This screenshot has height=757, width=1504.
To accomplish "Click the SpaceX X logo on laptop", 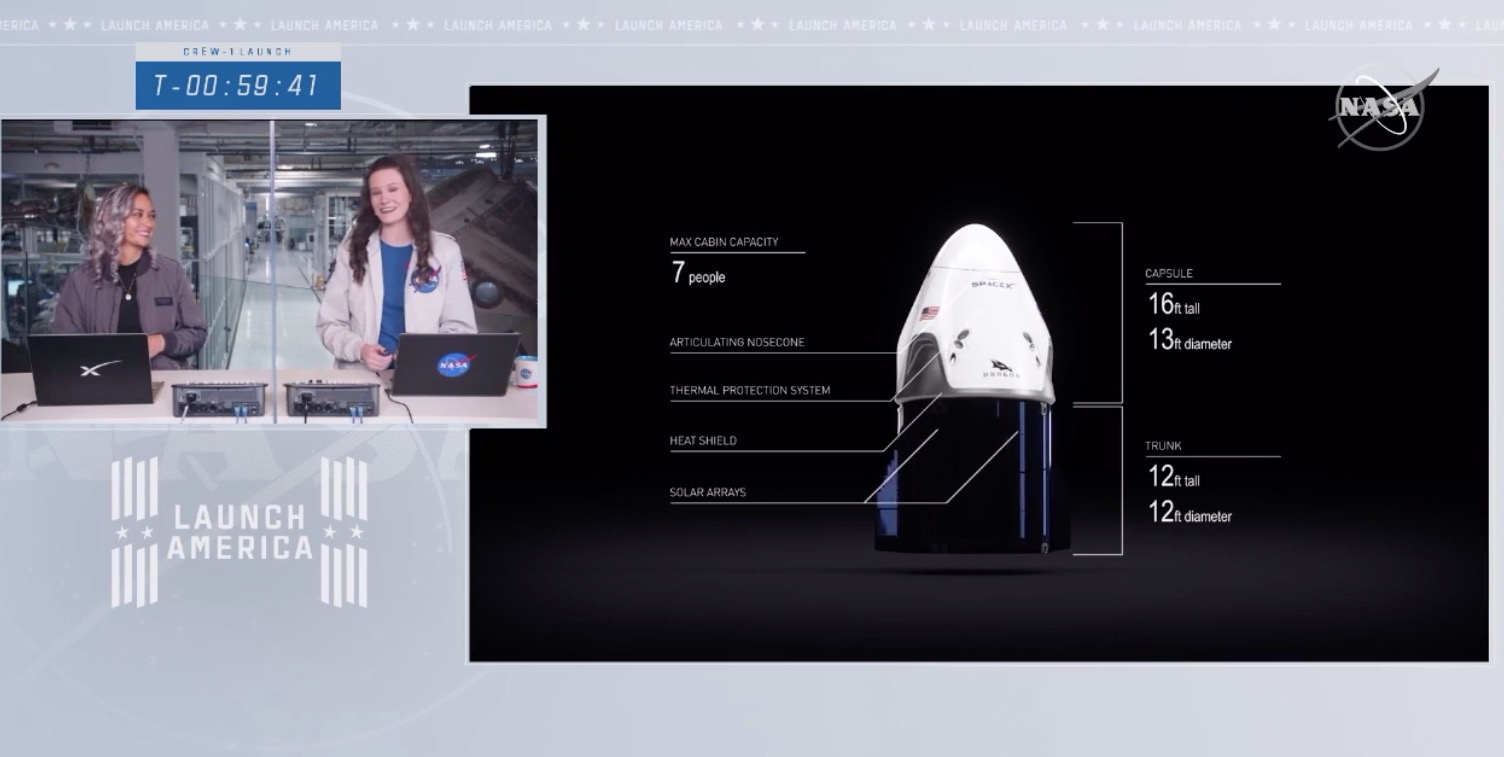I will click(100, 369).
